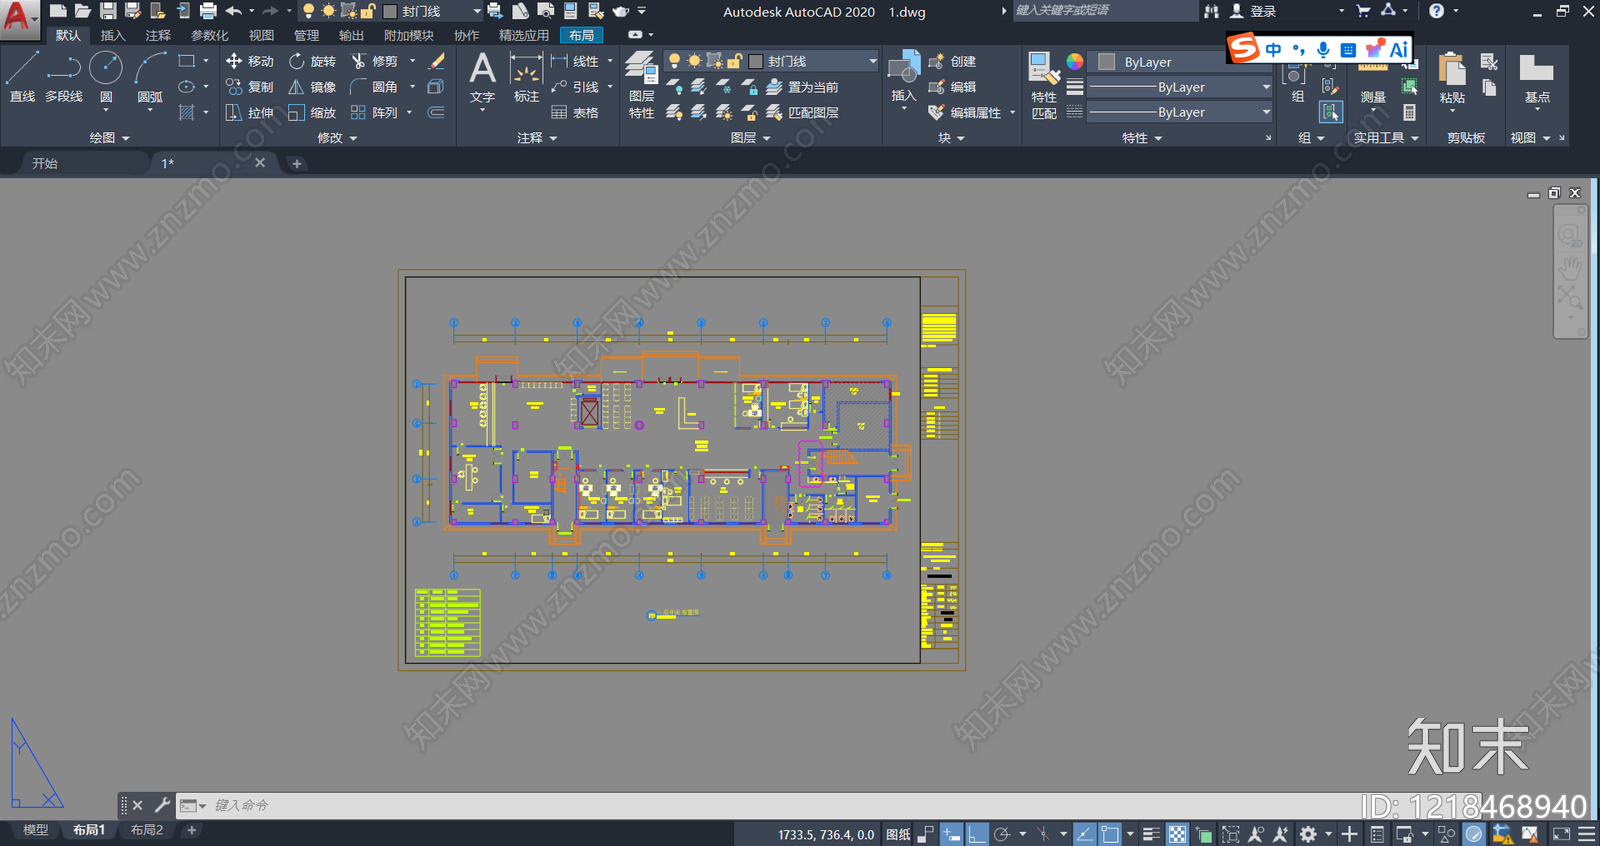This screenshot has height=846, width=1600.
Task: Switch to the 布局2 layout tab
Action: coord(147,830)
